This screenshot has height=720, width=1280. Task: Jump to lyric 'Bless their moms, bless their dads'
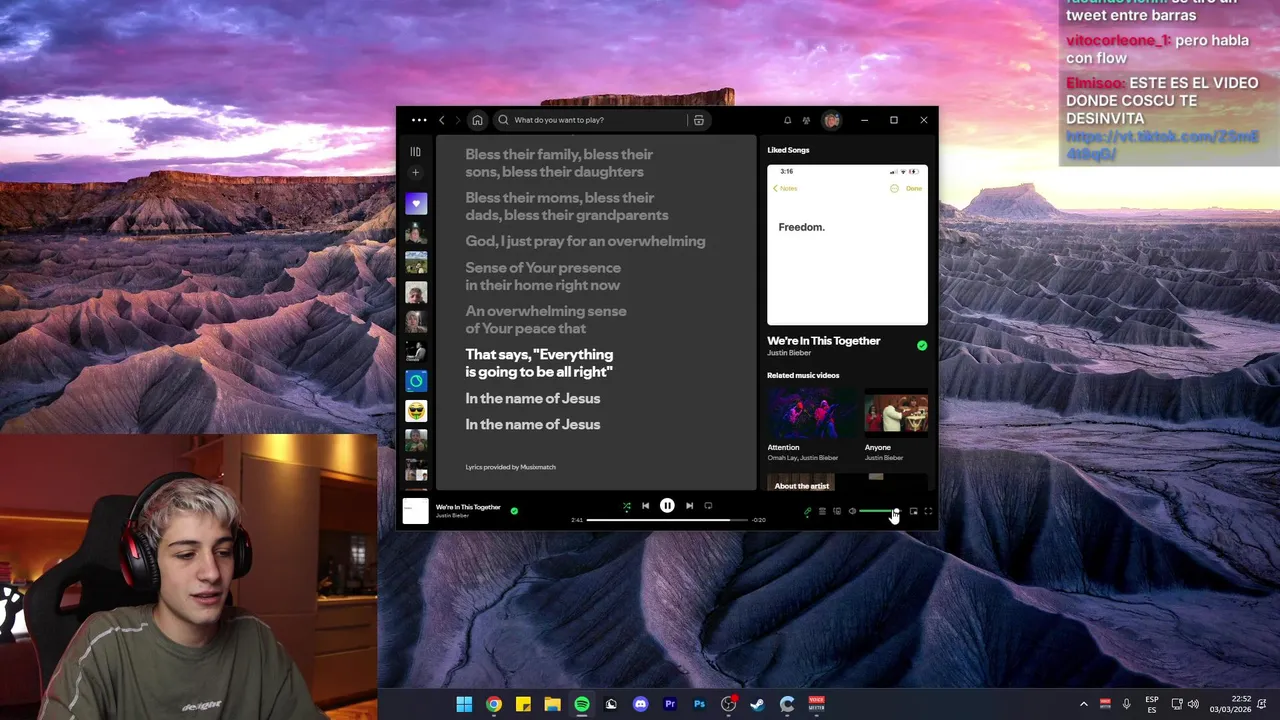(566, 206)
